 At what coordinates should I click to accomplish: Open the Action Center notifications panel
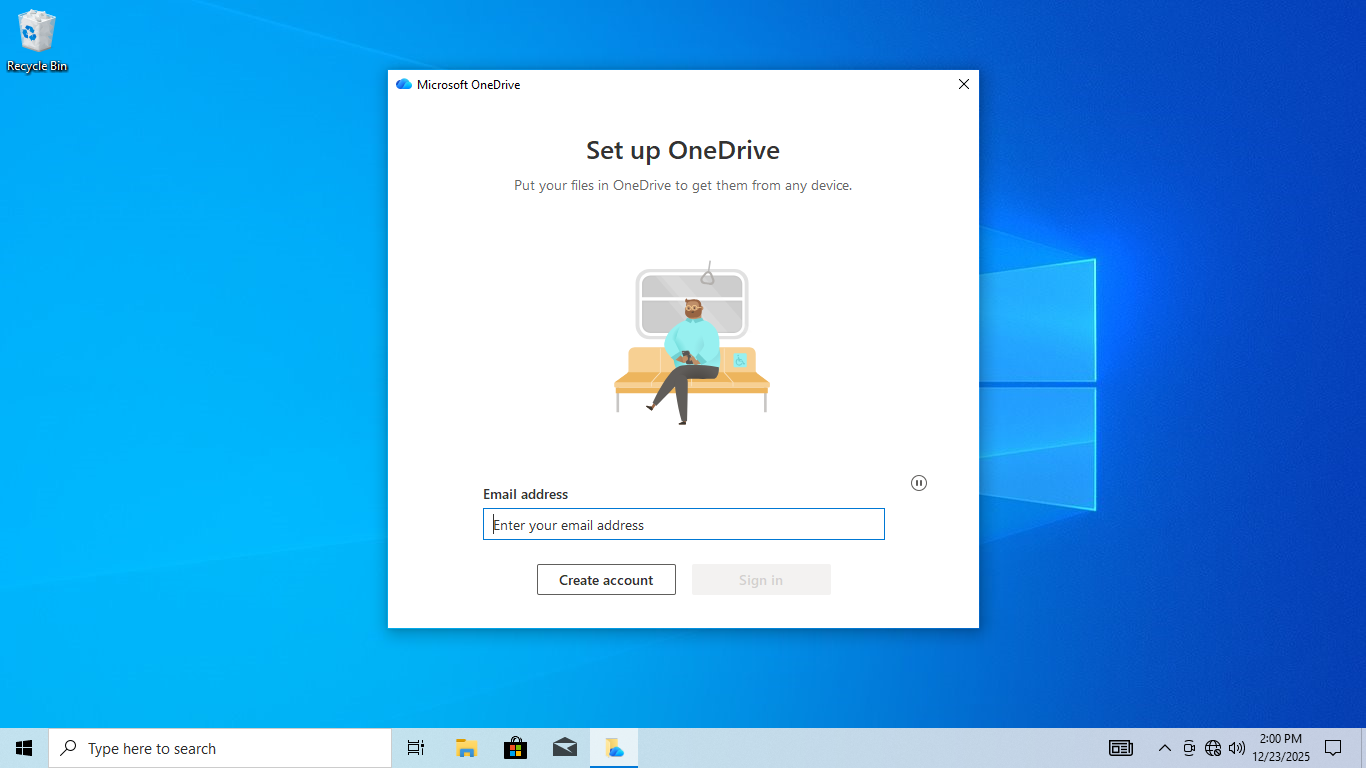(1333, 748)
